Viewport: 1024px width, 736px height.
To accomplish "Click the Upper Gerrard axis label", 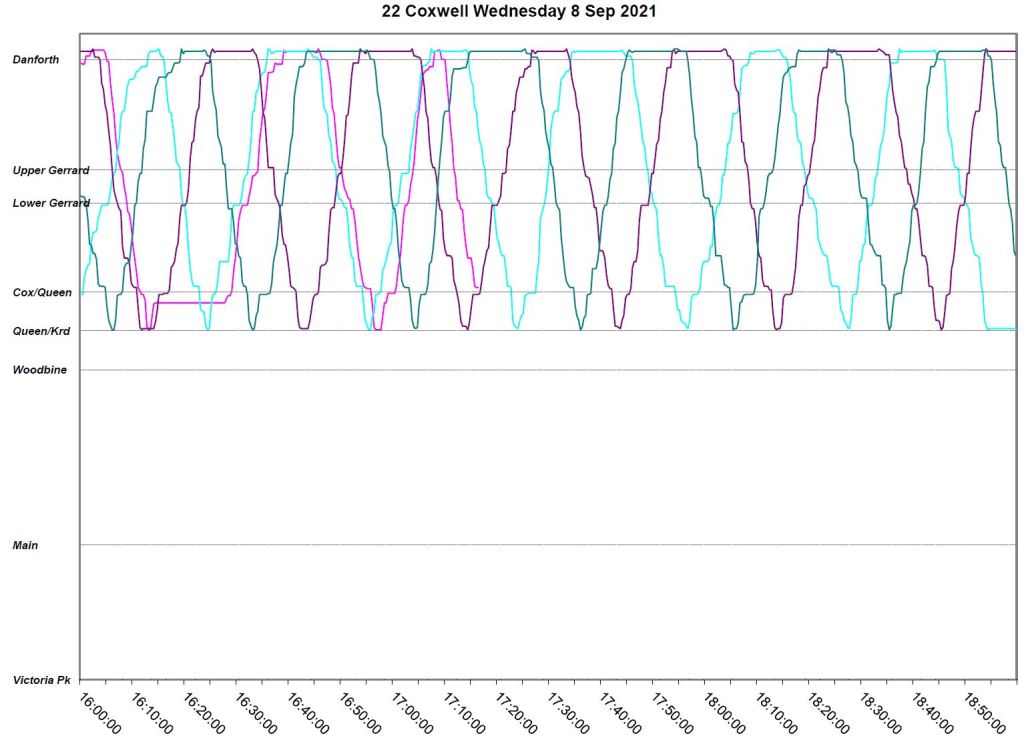I will pos(50,171).
